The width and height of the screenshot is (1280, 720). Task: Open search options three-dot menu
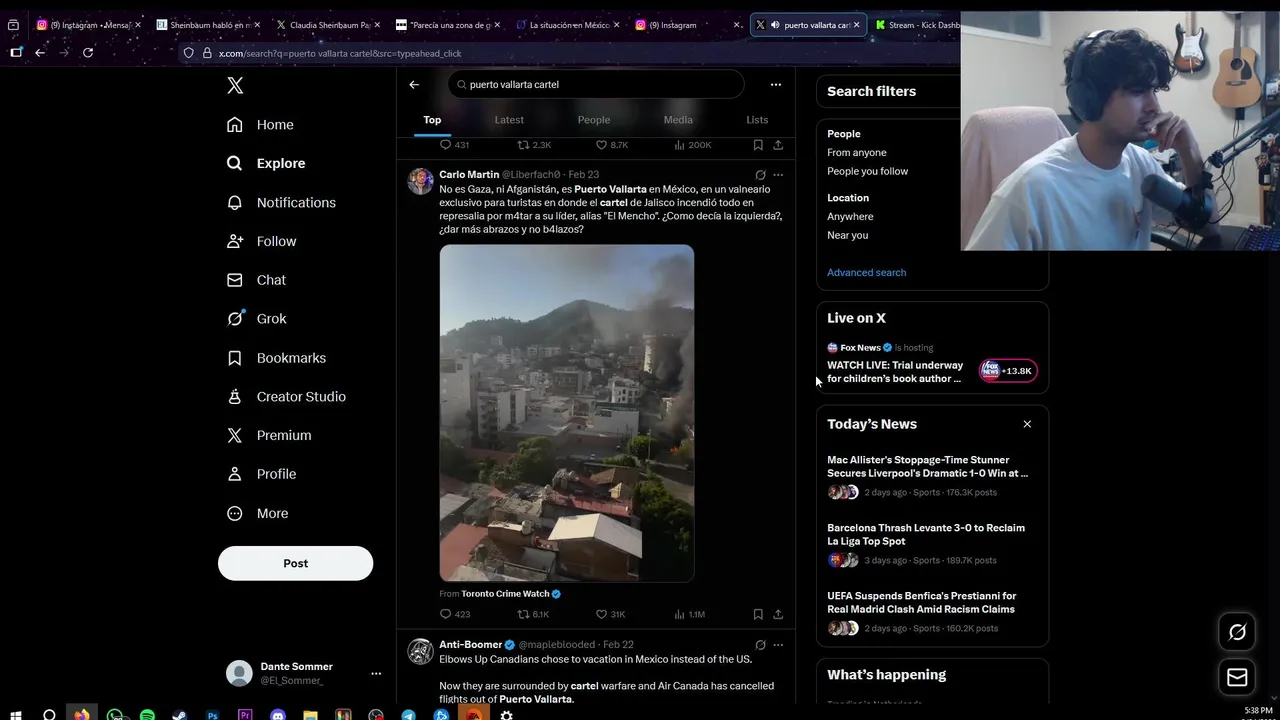pyautogui.click(x=775, y=85)
